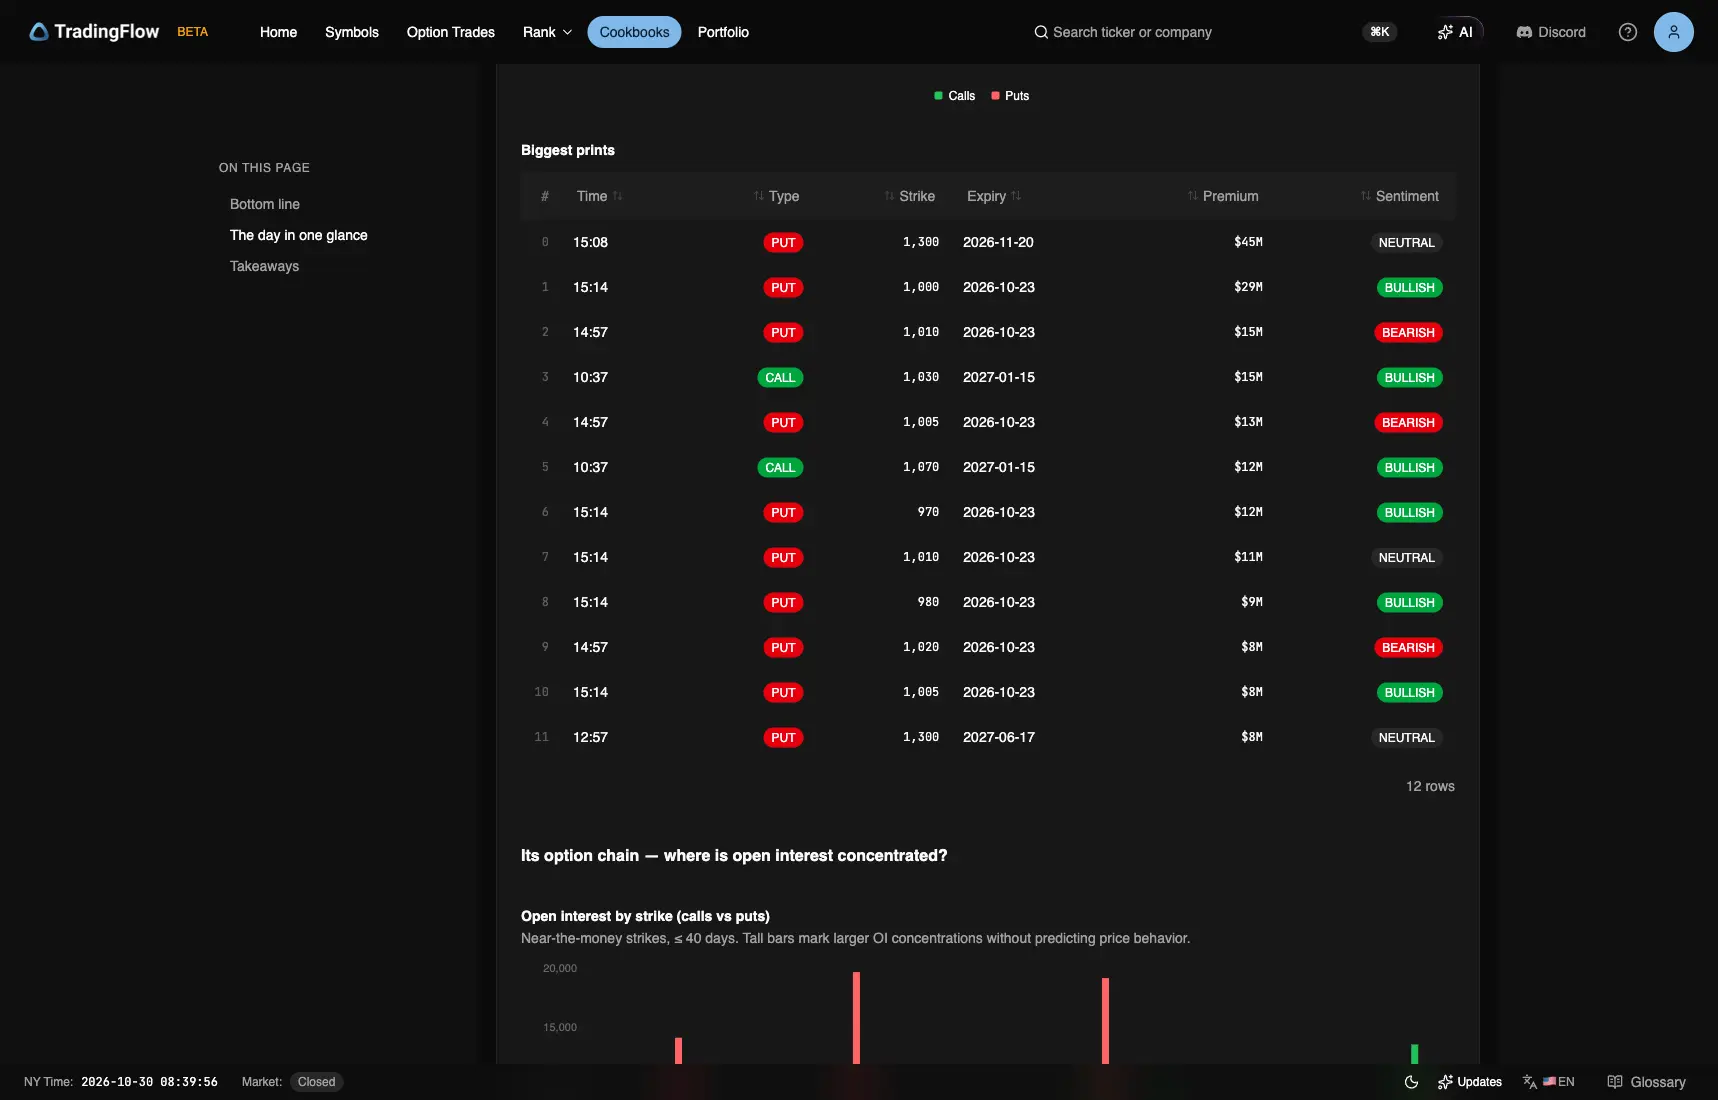This screenshot has width=1718, height=1100.
Task: Jump to The day in one glance
Action: pos(299,235)
